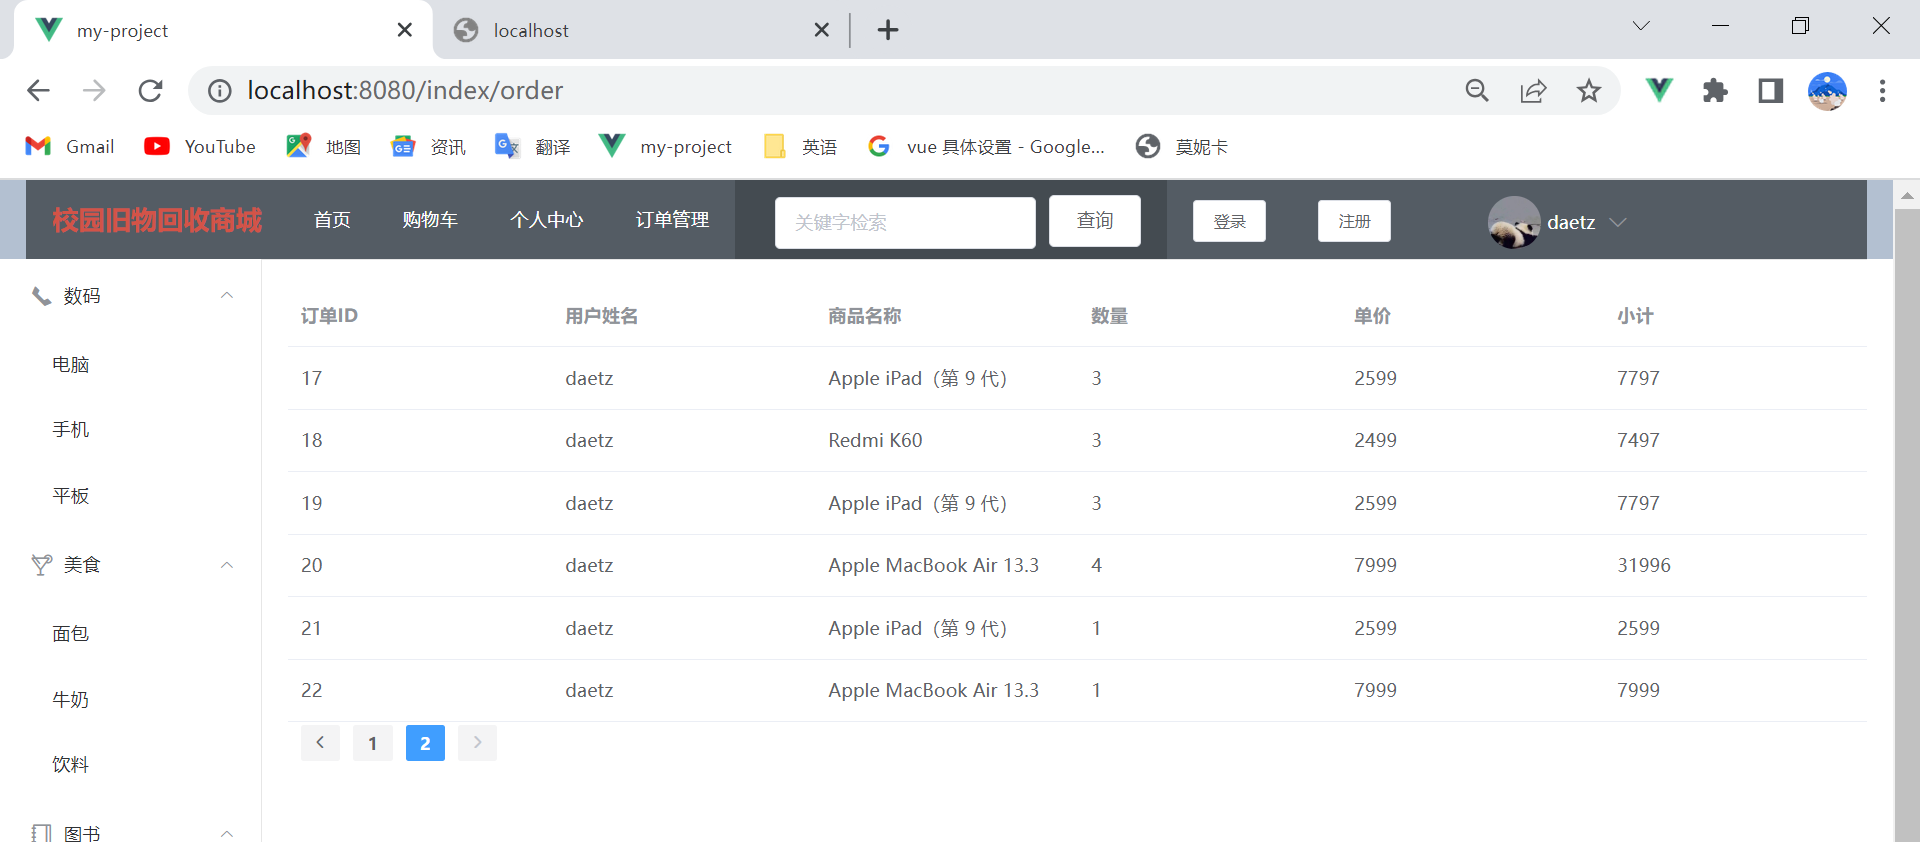Focus the 关键字检索 search field

pyautogui.click(x=905, y=222)
